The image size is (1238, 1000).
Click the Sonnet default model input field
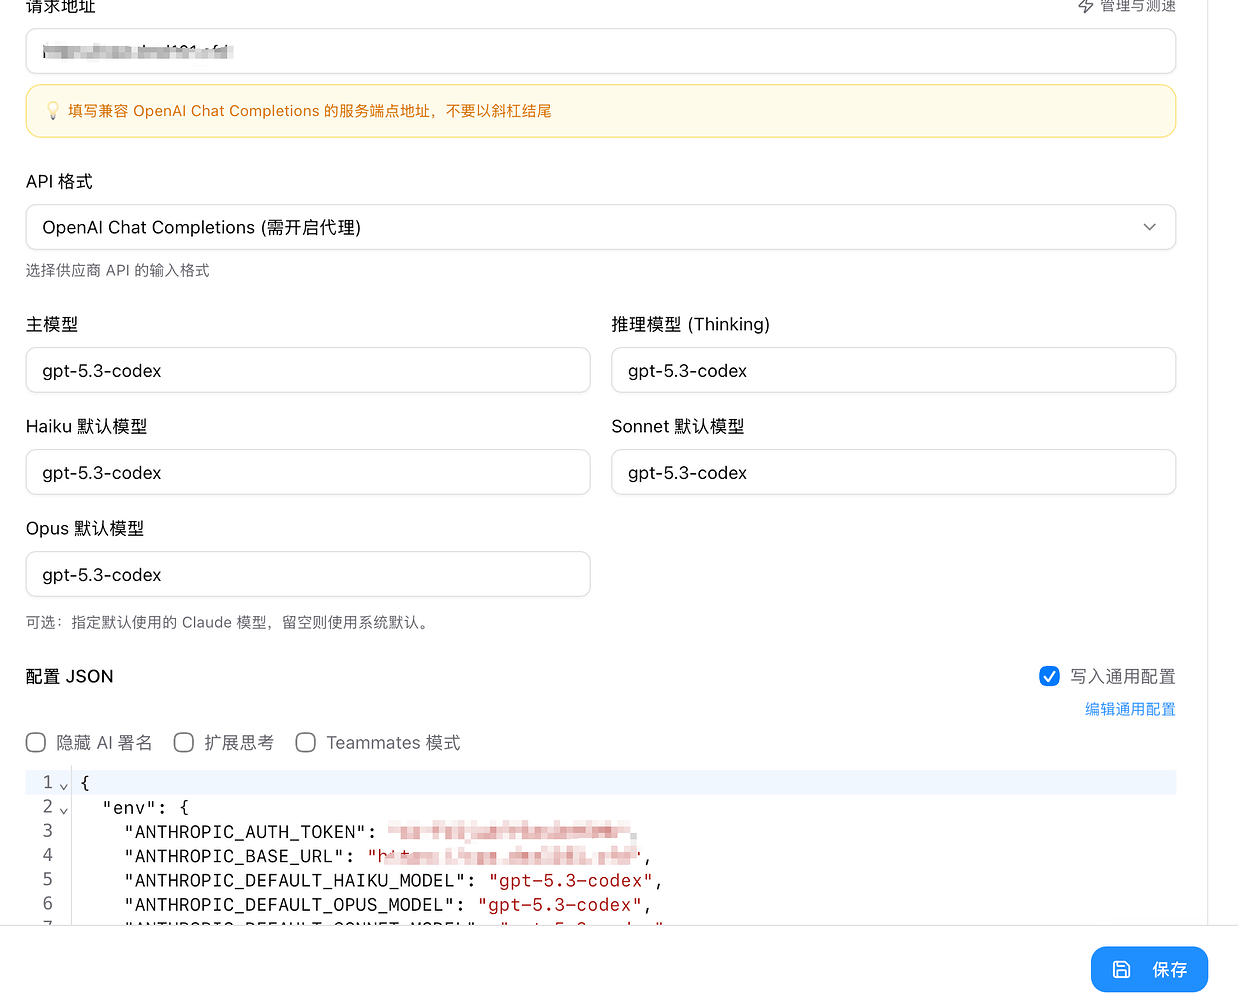point(893,473)
